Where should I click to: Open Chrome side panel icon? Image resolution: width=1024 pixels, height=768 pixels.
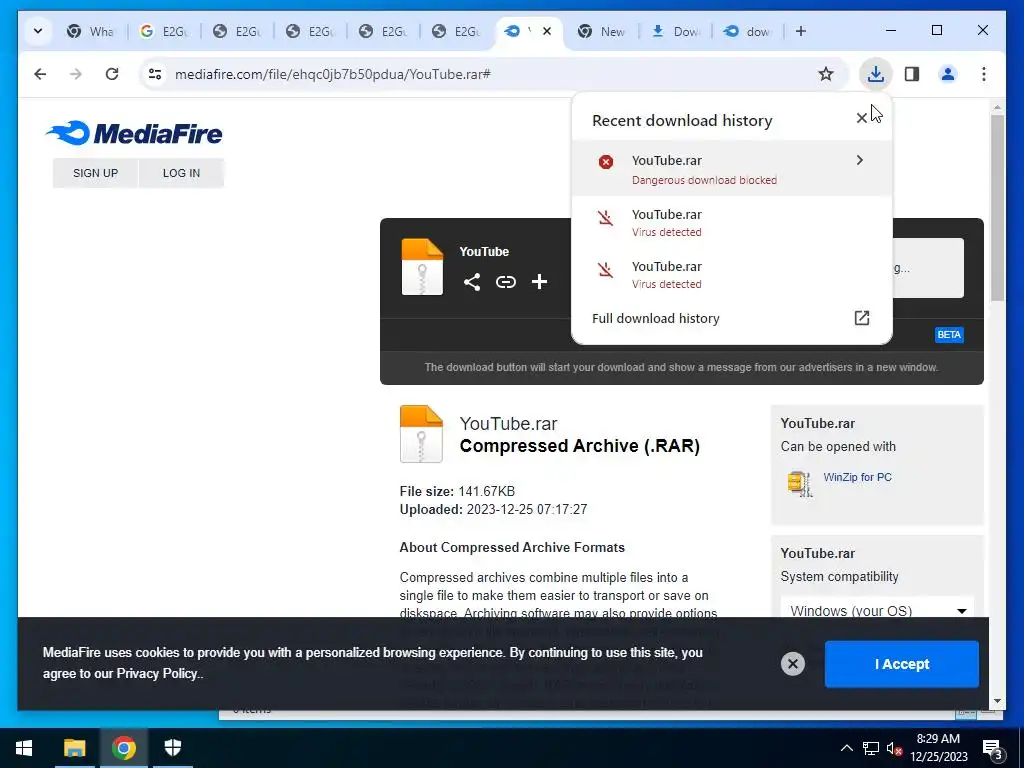[912, 74]
